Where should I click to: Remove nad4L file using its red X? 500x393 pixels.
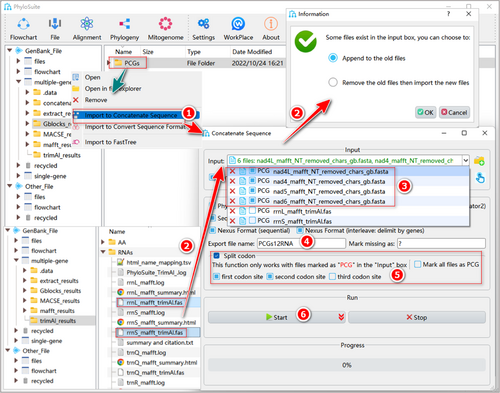232,171
